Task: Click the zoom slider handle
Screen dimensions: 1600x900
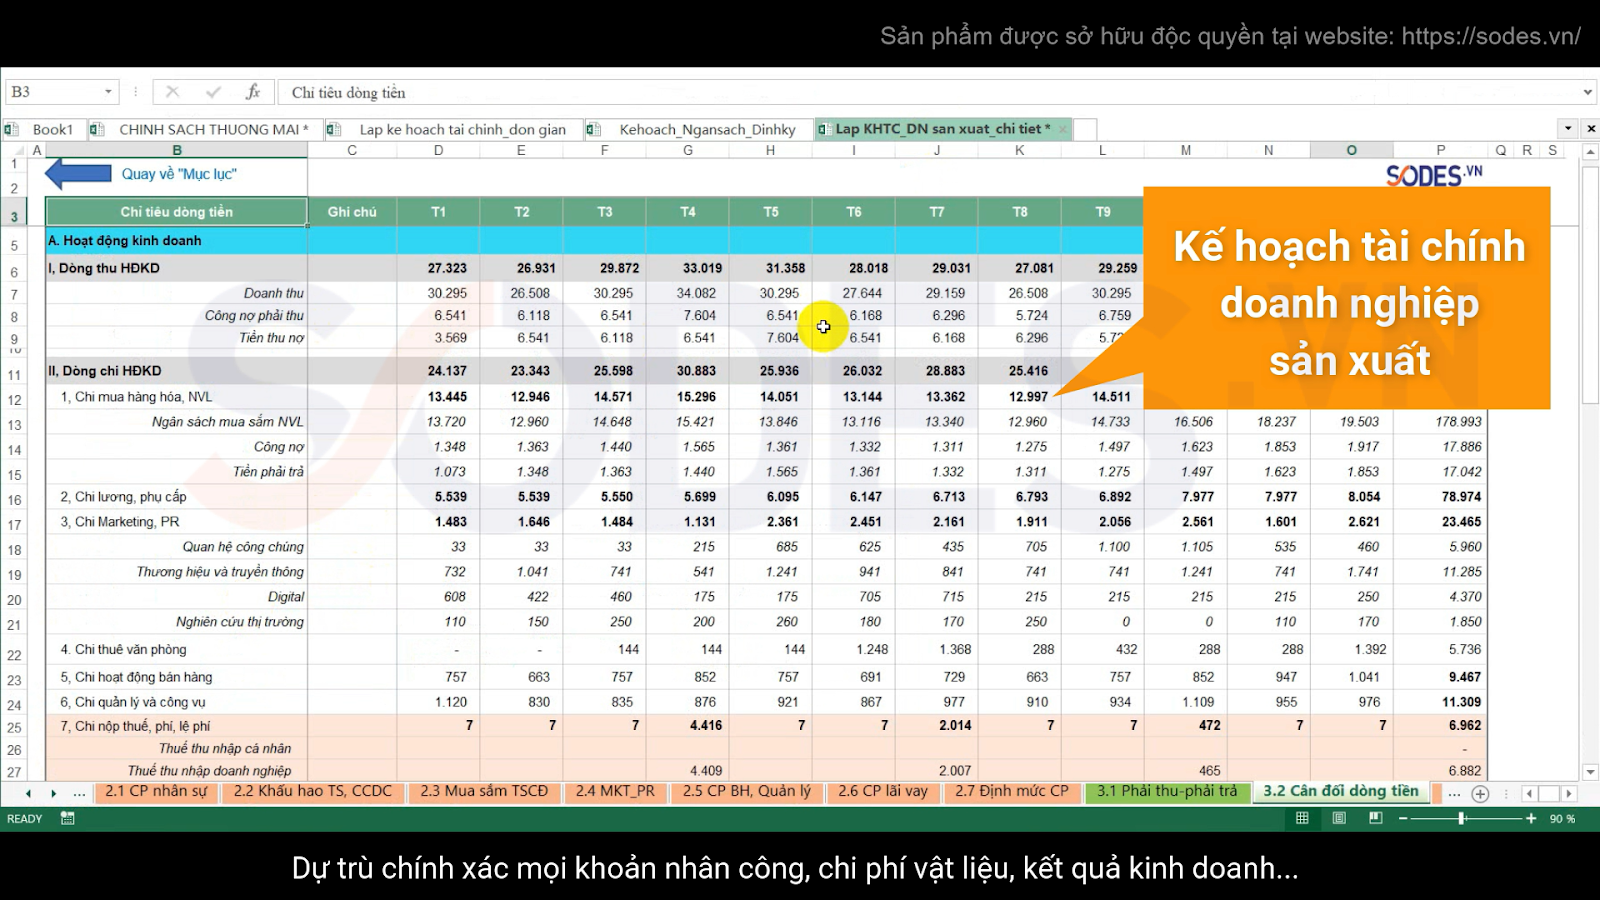Action: [1462, 818]
